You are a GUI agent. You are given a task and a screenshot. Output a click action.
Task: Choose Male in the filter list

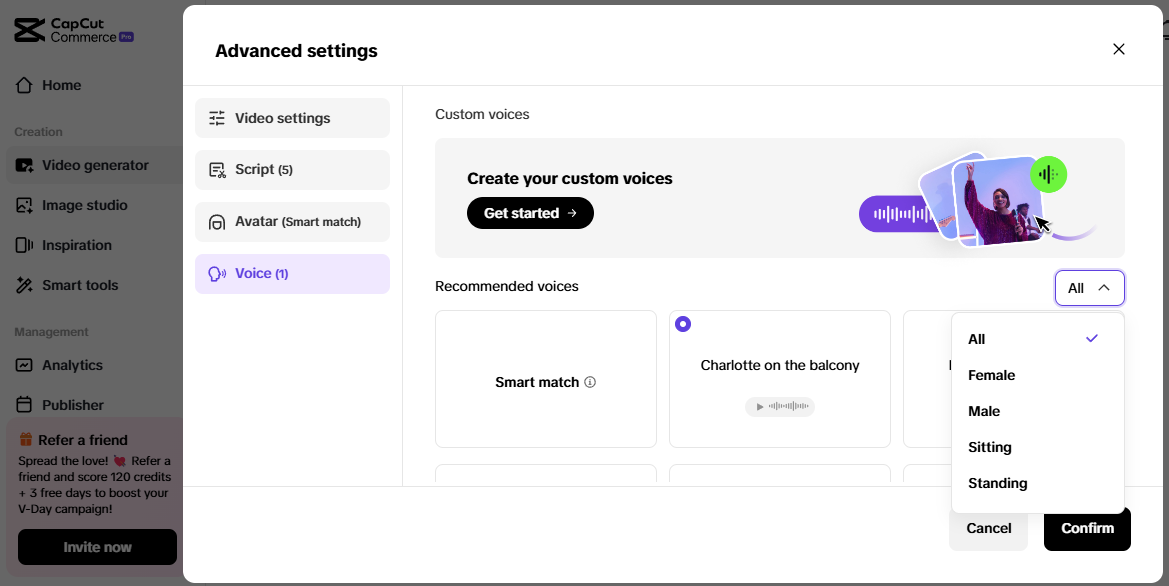[x=1037, y=411]
